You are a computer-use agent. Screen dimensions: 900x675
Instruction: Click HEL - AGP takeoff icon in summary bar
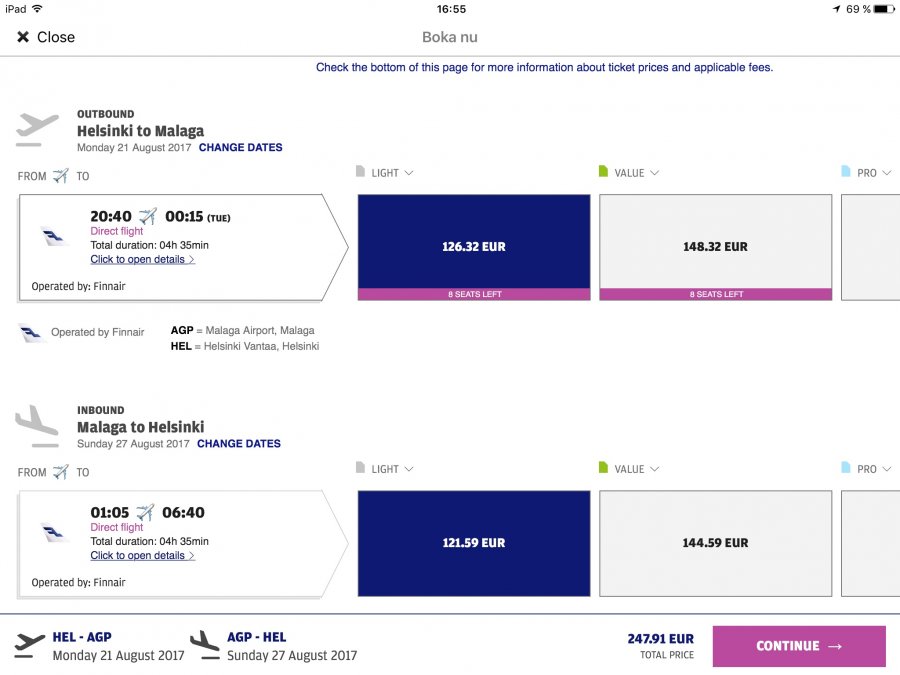(x=30, y=646)
